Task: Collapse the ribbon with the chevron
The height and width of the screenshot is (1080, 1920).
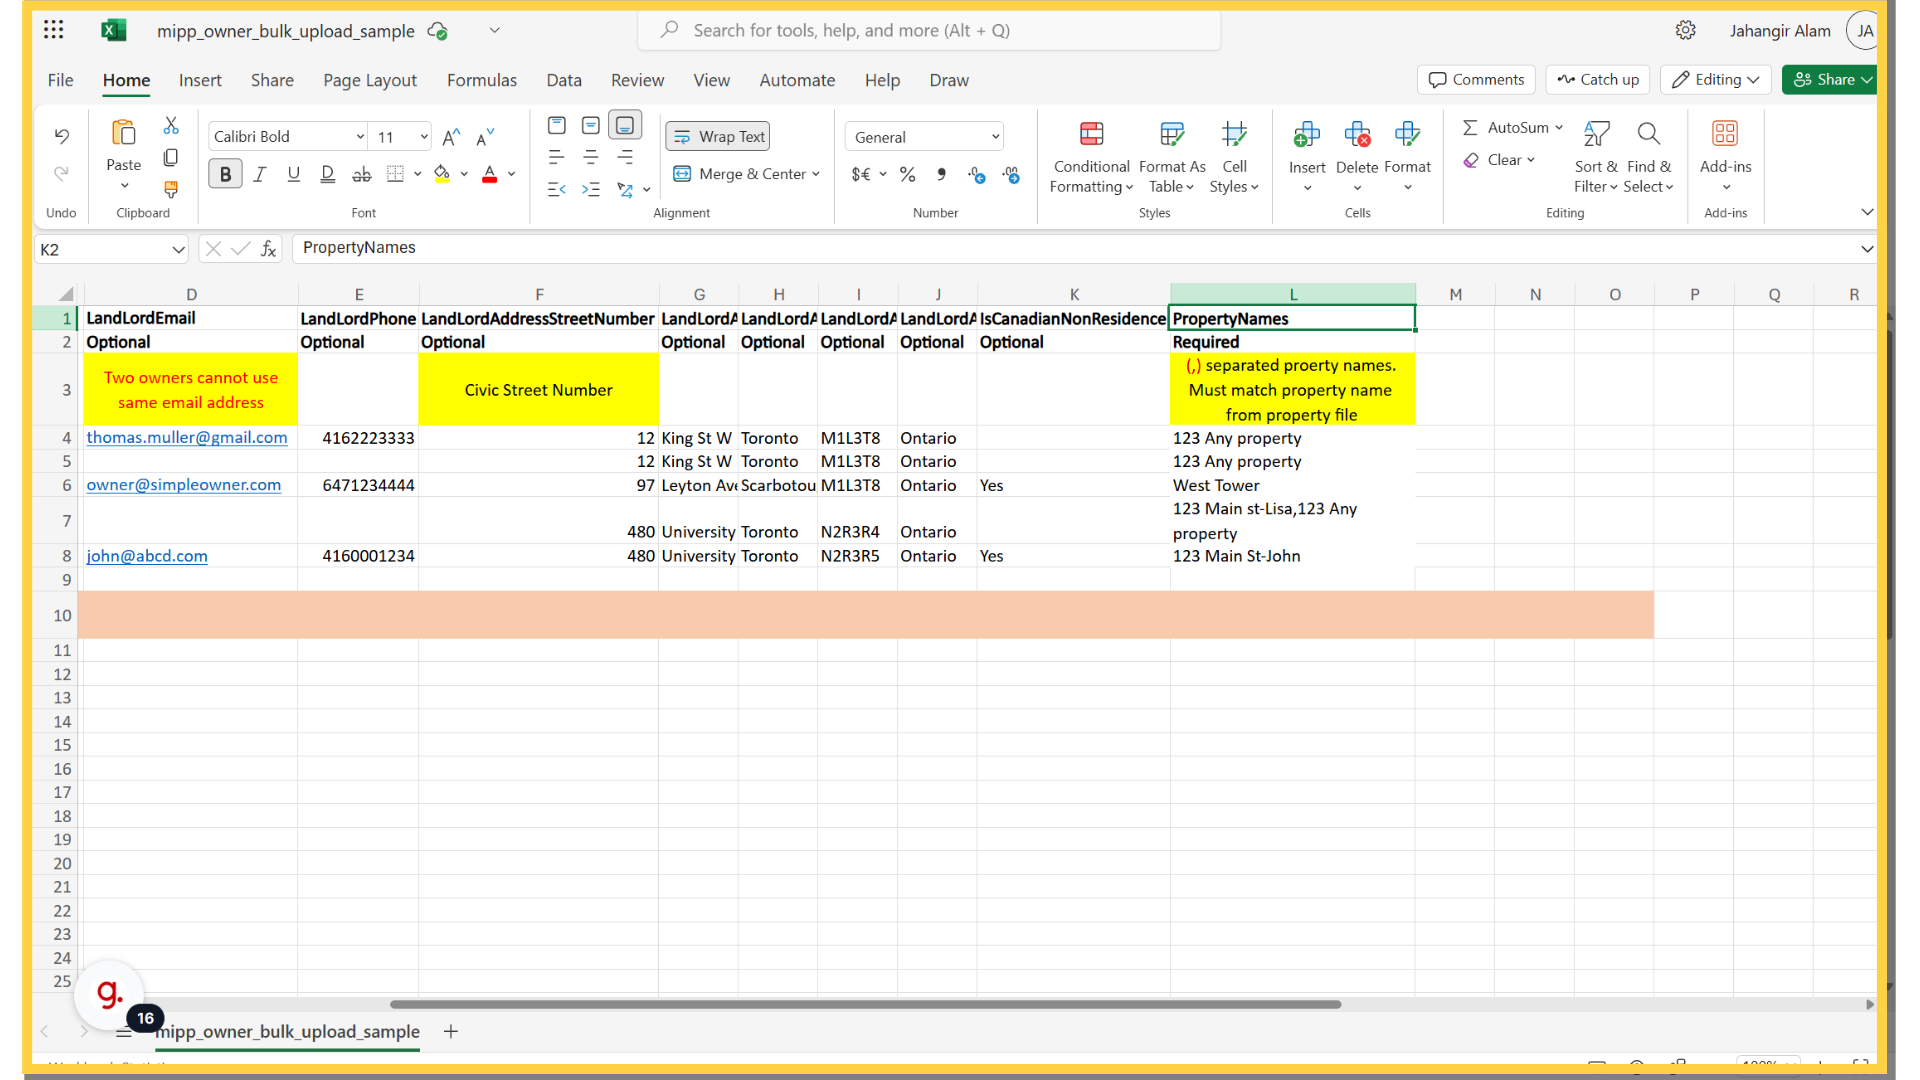Action: click(x=1867, y=212)
